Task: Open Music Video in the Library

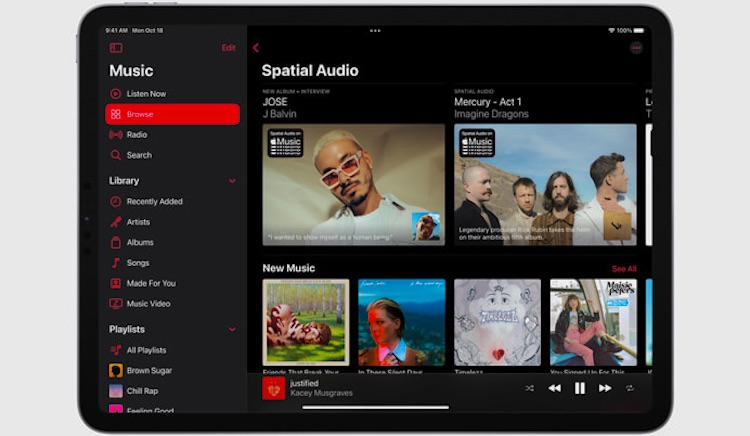Action: pyautogui.click(x=148, y=304)
